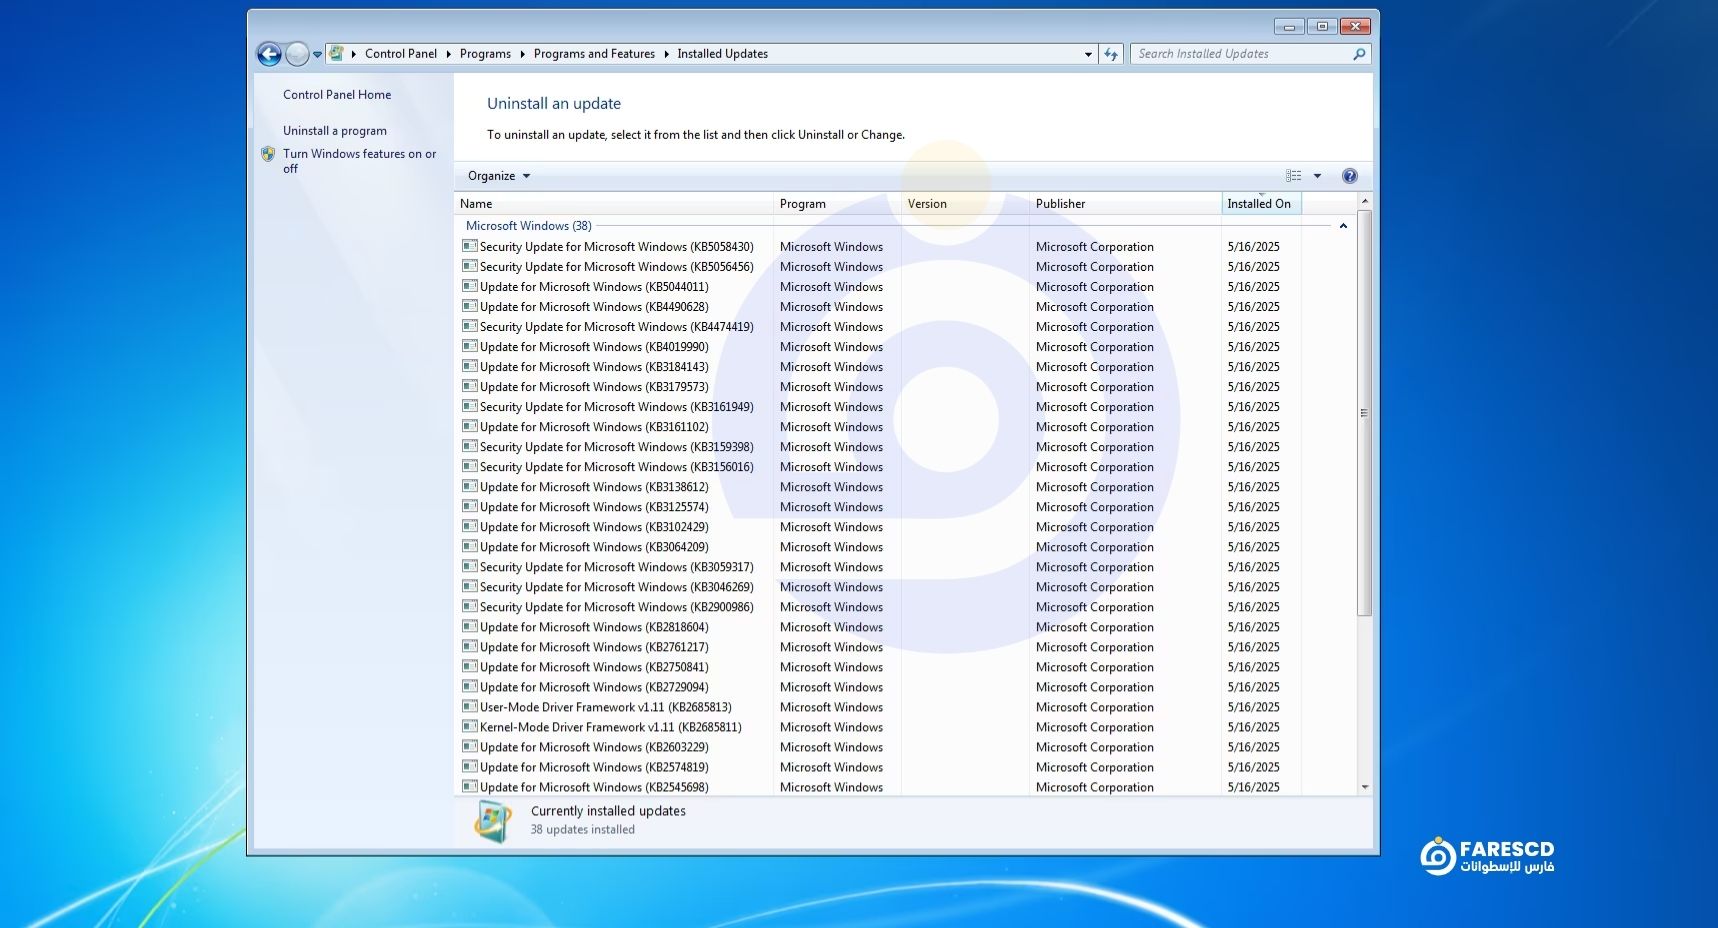This screenshot has width=1718, height=928.
Task: Sort by Program column header
Action: coord(837,204)
